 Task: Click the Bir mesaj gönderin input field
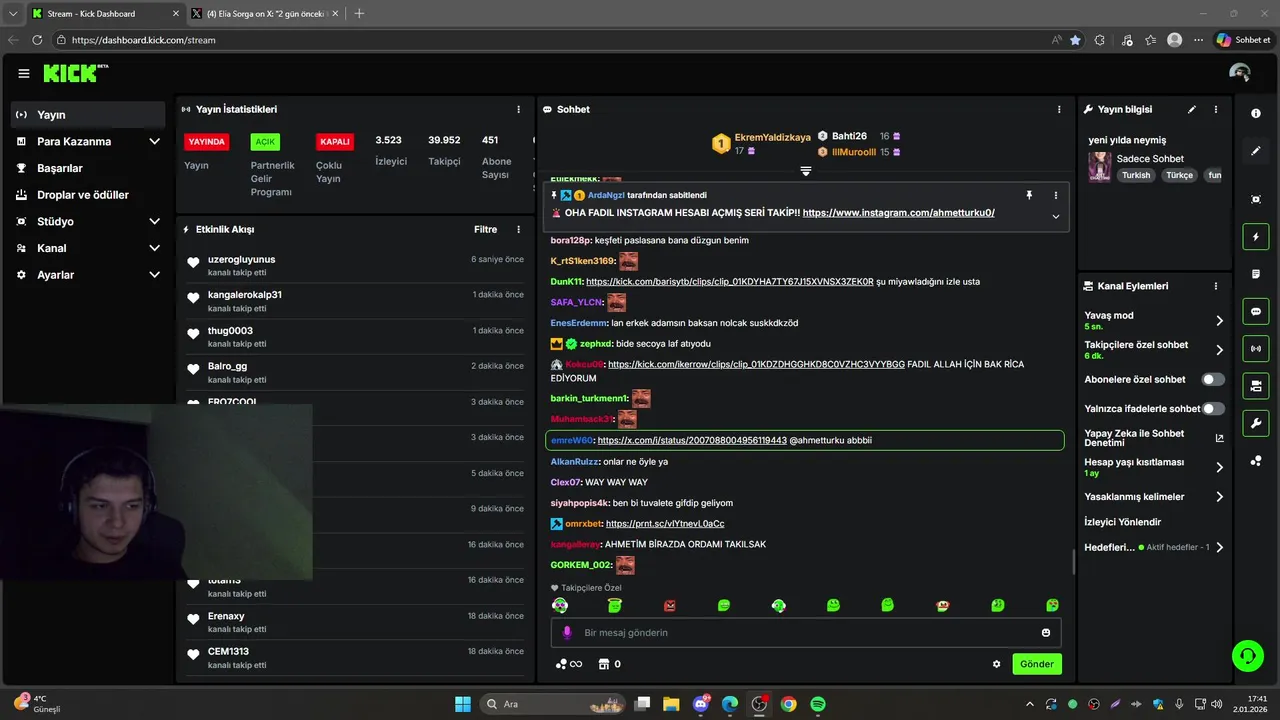pos(805,633)
